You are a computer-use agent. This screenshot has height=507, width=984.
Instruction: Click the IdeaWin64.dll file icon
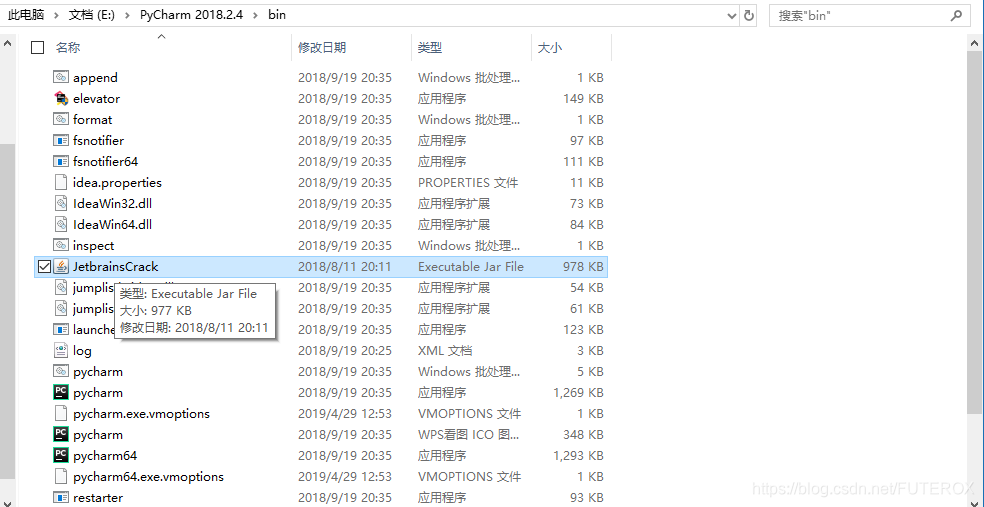coord(61,225)
